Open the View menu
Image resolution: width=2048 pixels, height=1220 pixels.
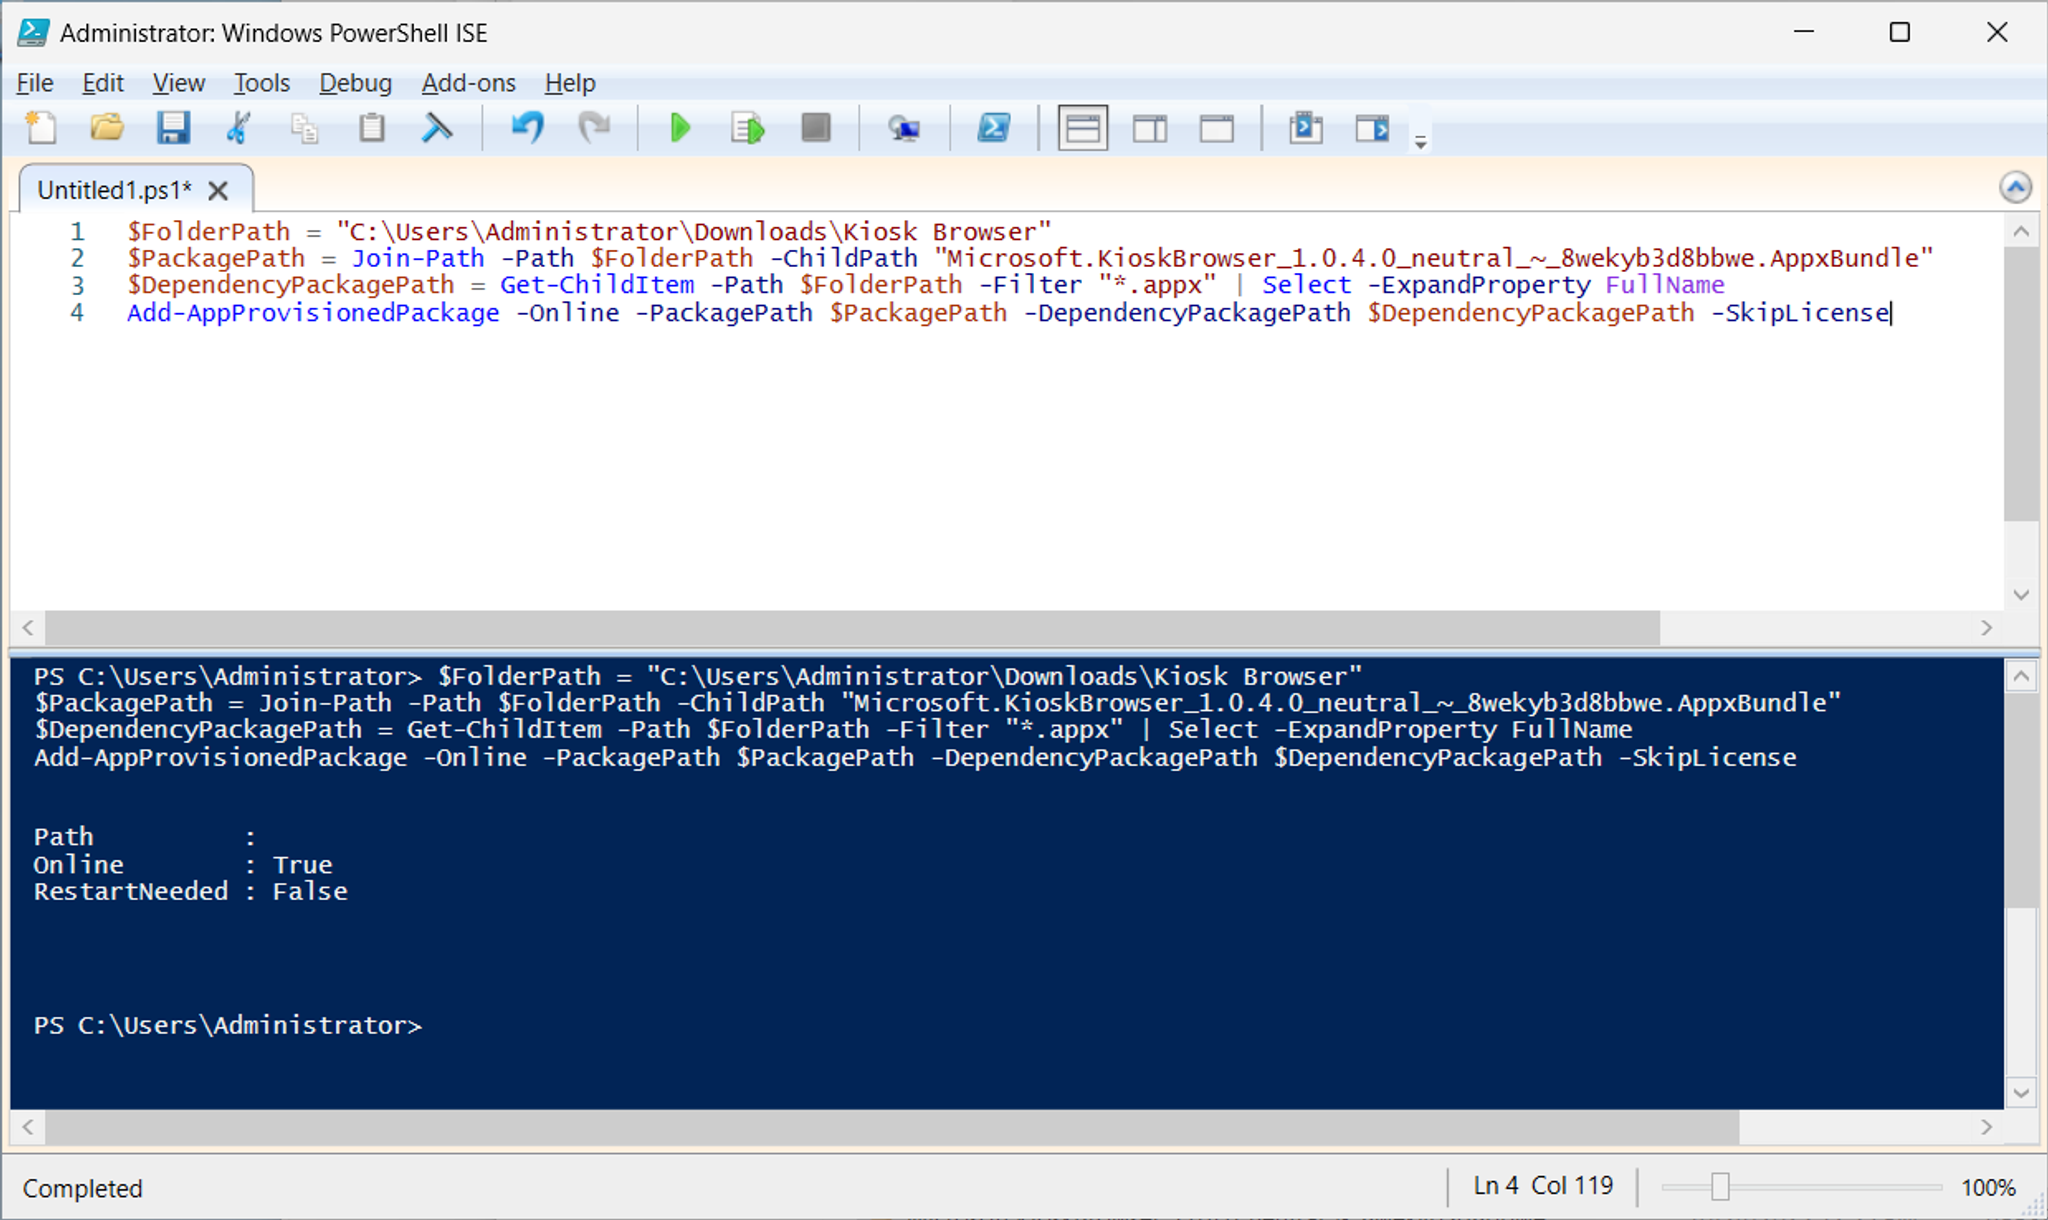179,83
